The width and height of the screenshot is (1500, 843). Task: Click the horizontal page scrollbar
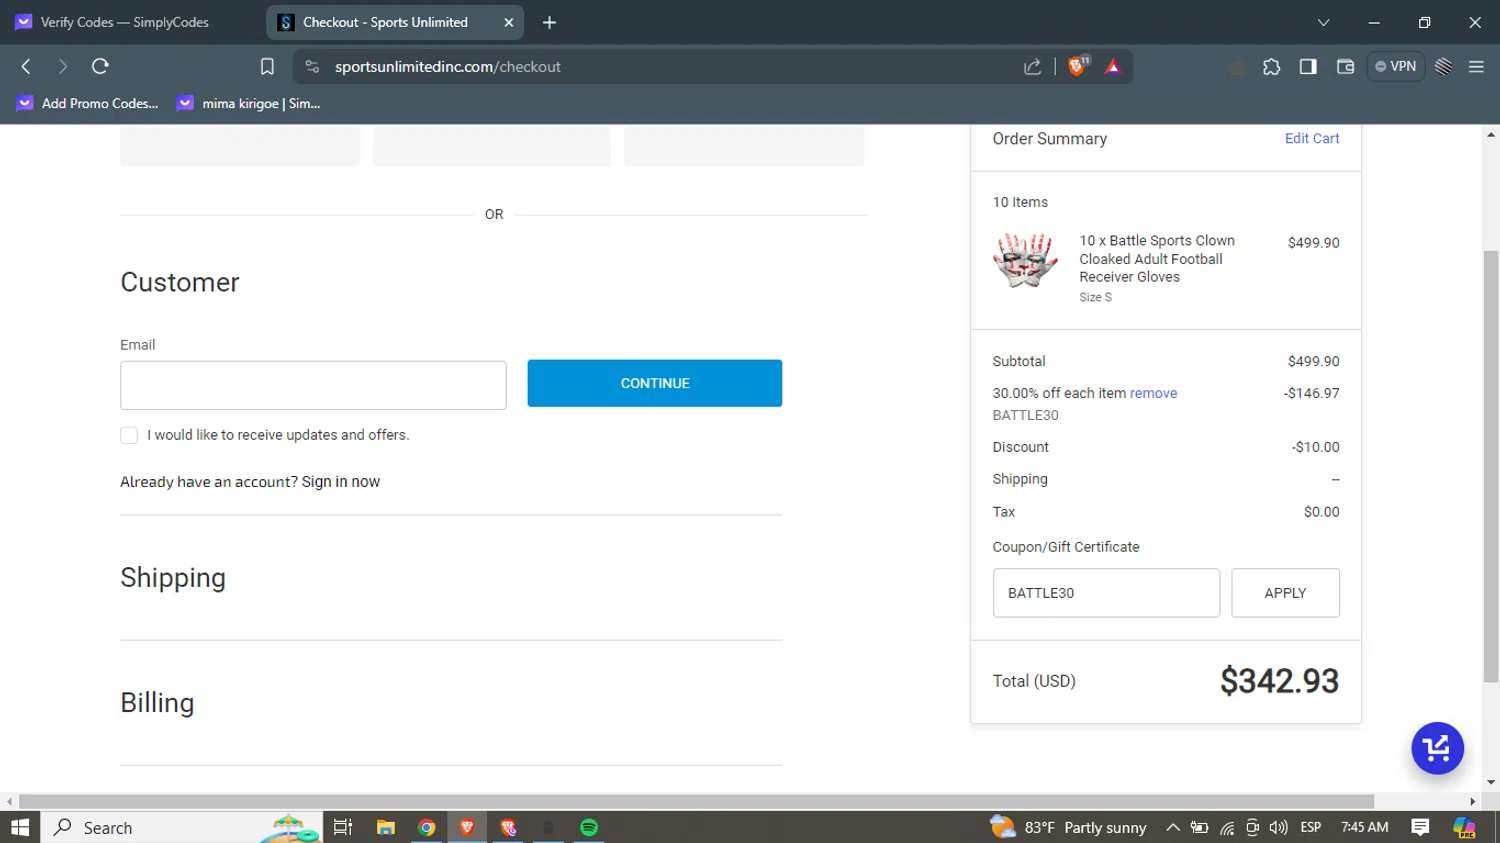pos(696,801)
